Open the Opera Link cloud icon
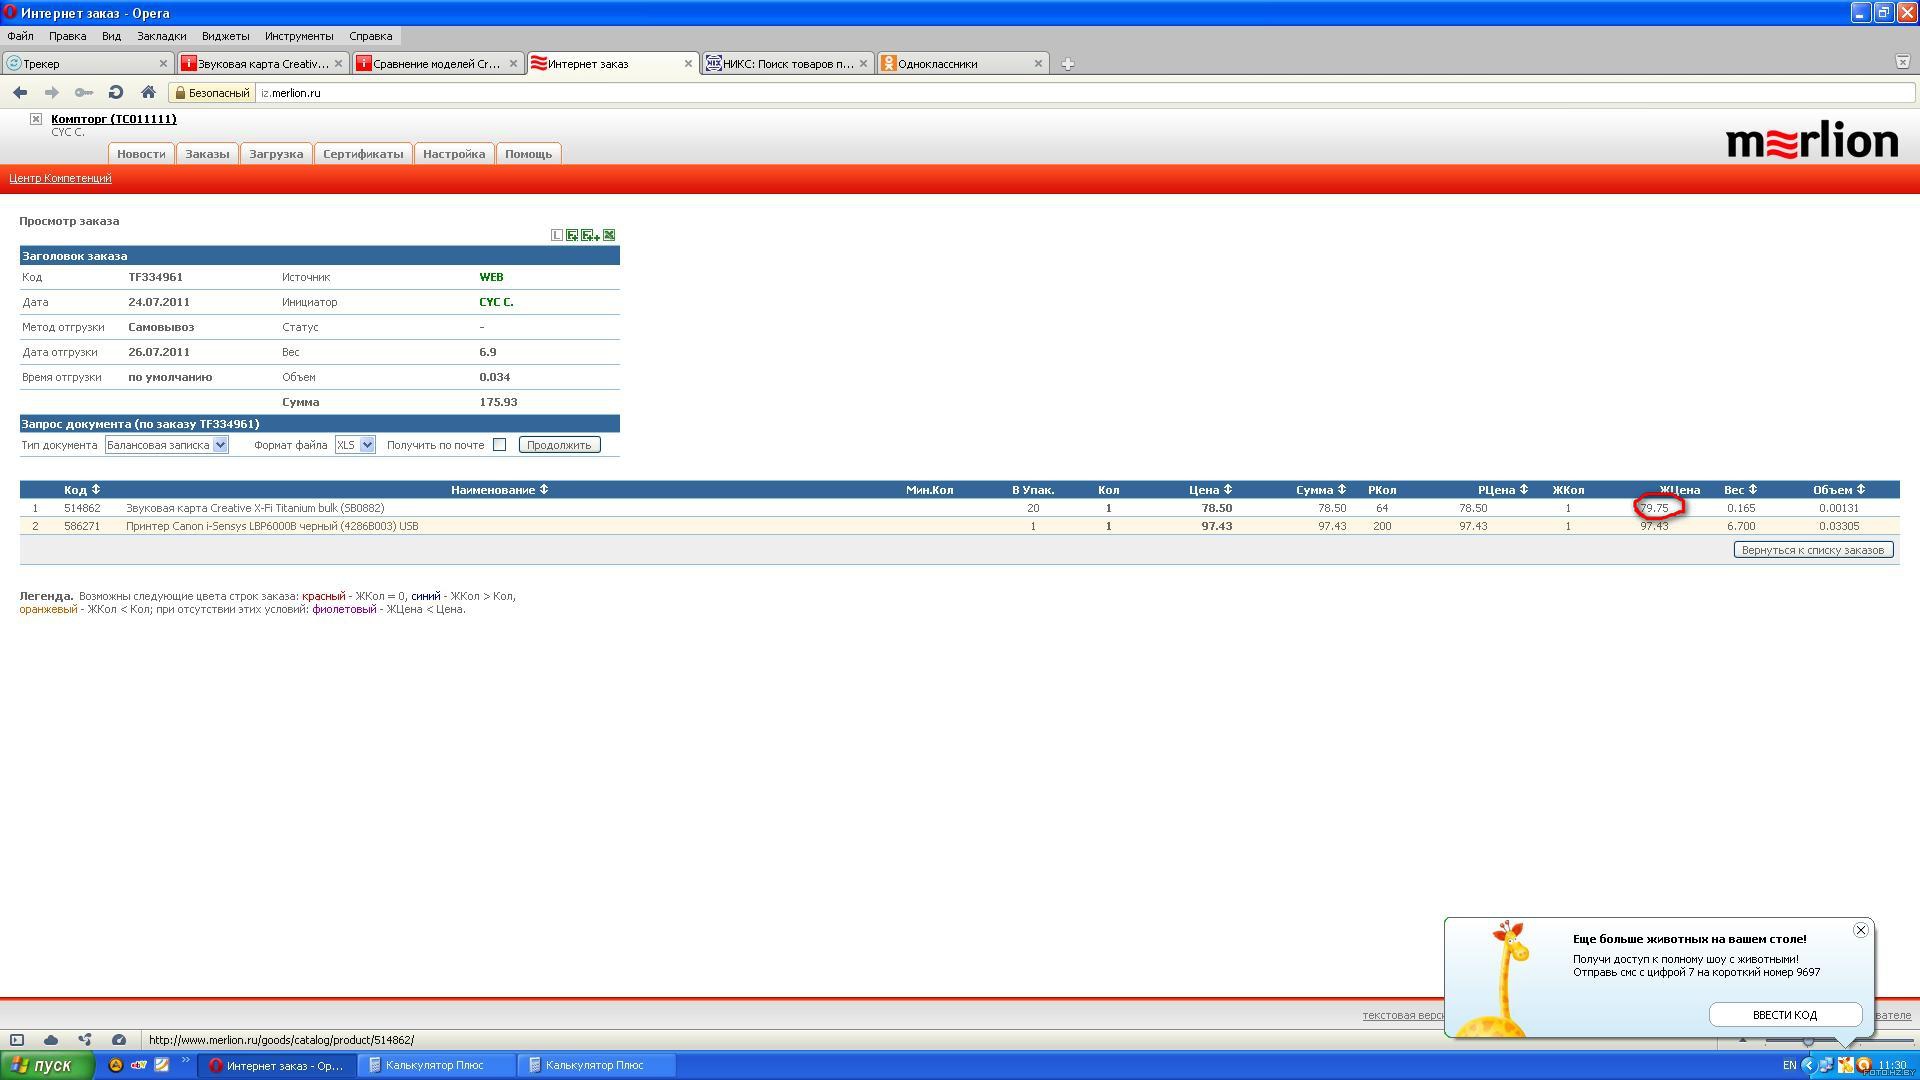 point(51,1040)
